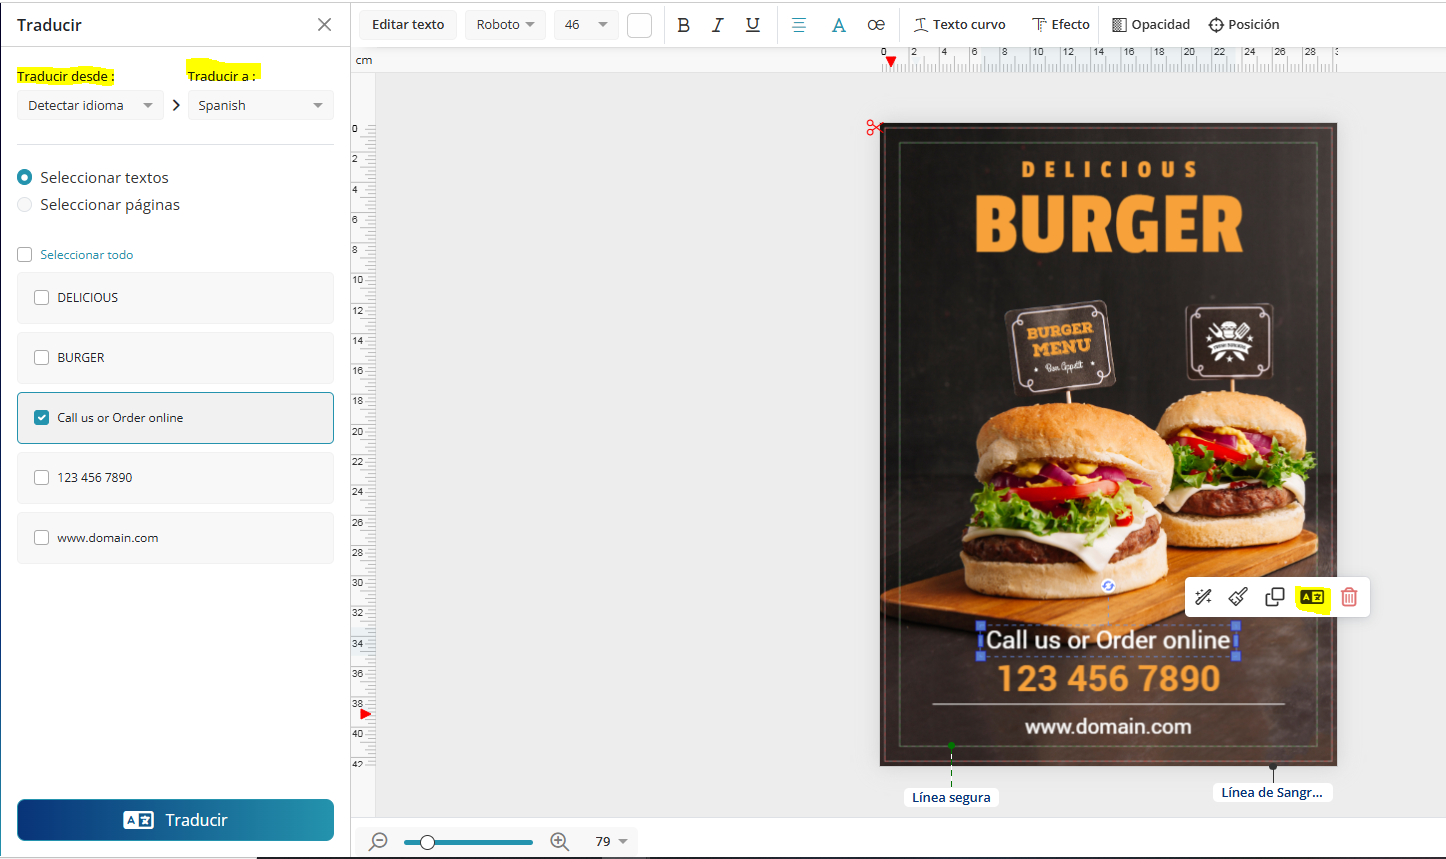Duplicate the selected text element
Viewport: 1446px width, 859px height.
(x=1274, y=597)
